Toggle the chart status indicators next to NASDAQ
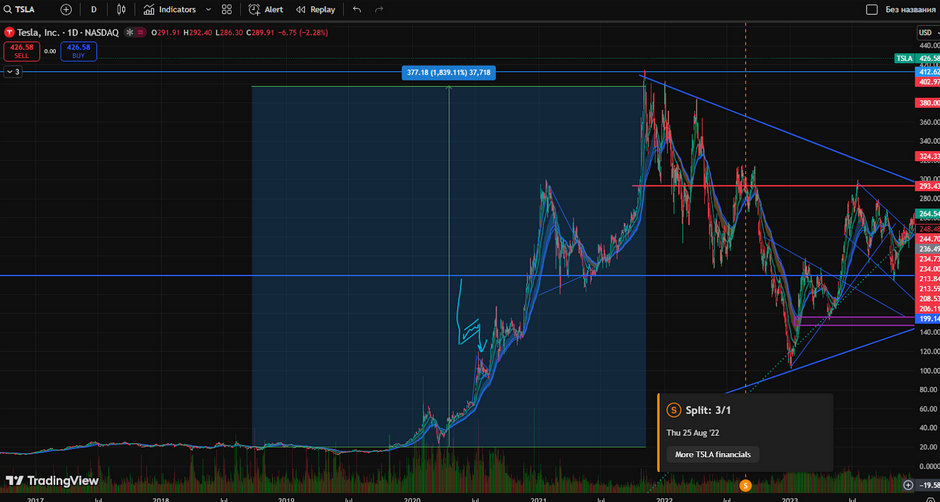 (x=135, y=33)
